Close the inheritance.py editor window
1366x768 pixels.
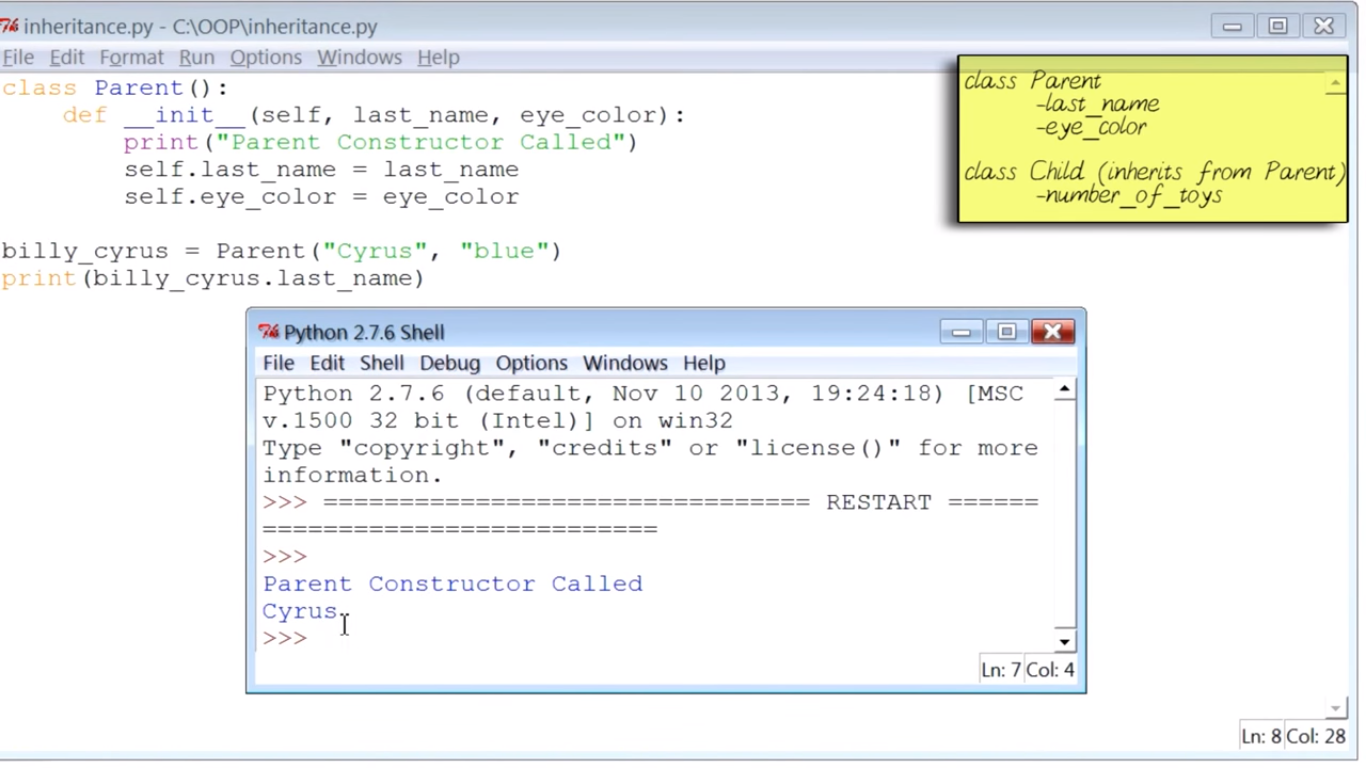pyautogui.click(x=1324, y=26)
